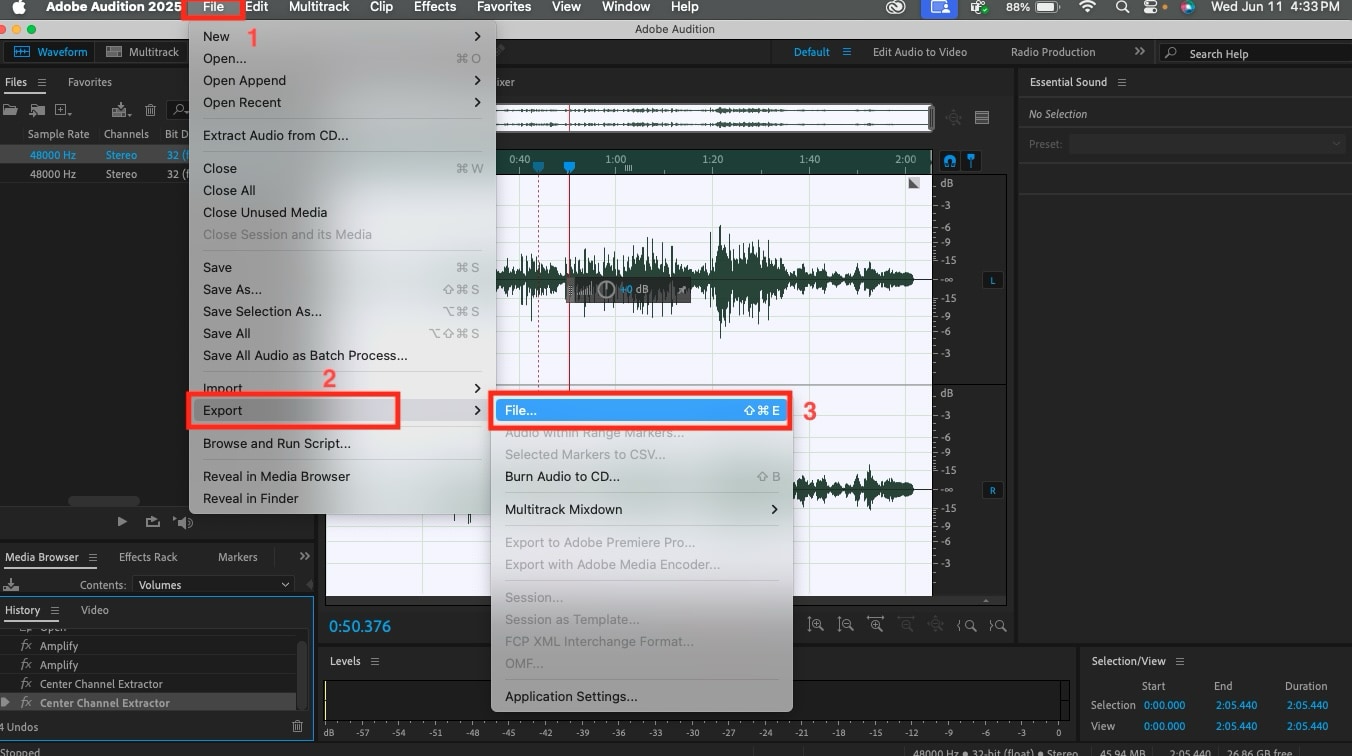1352x756 pixels.
Task: Click the HUD pin icon on waveform
Action: point(682,290)
